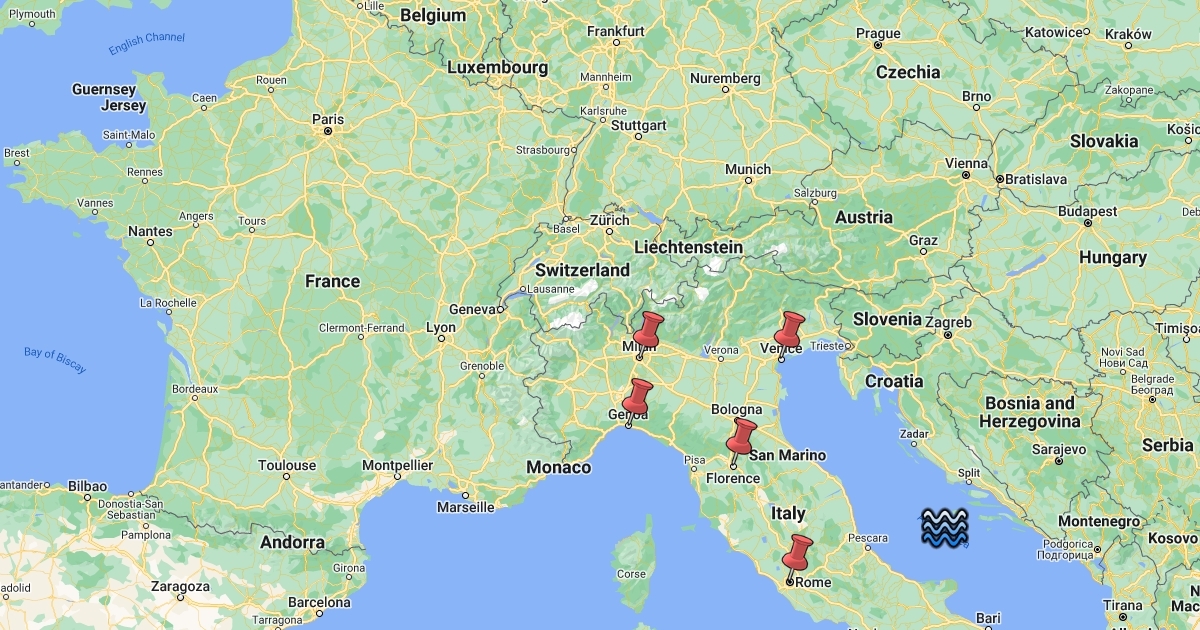Click the red pin on Rome
Image resolution: width=1200 pixels, height=630 pixels.
coord(797,558)
